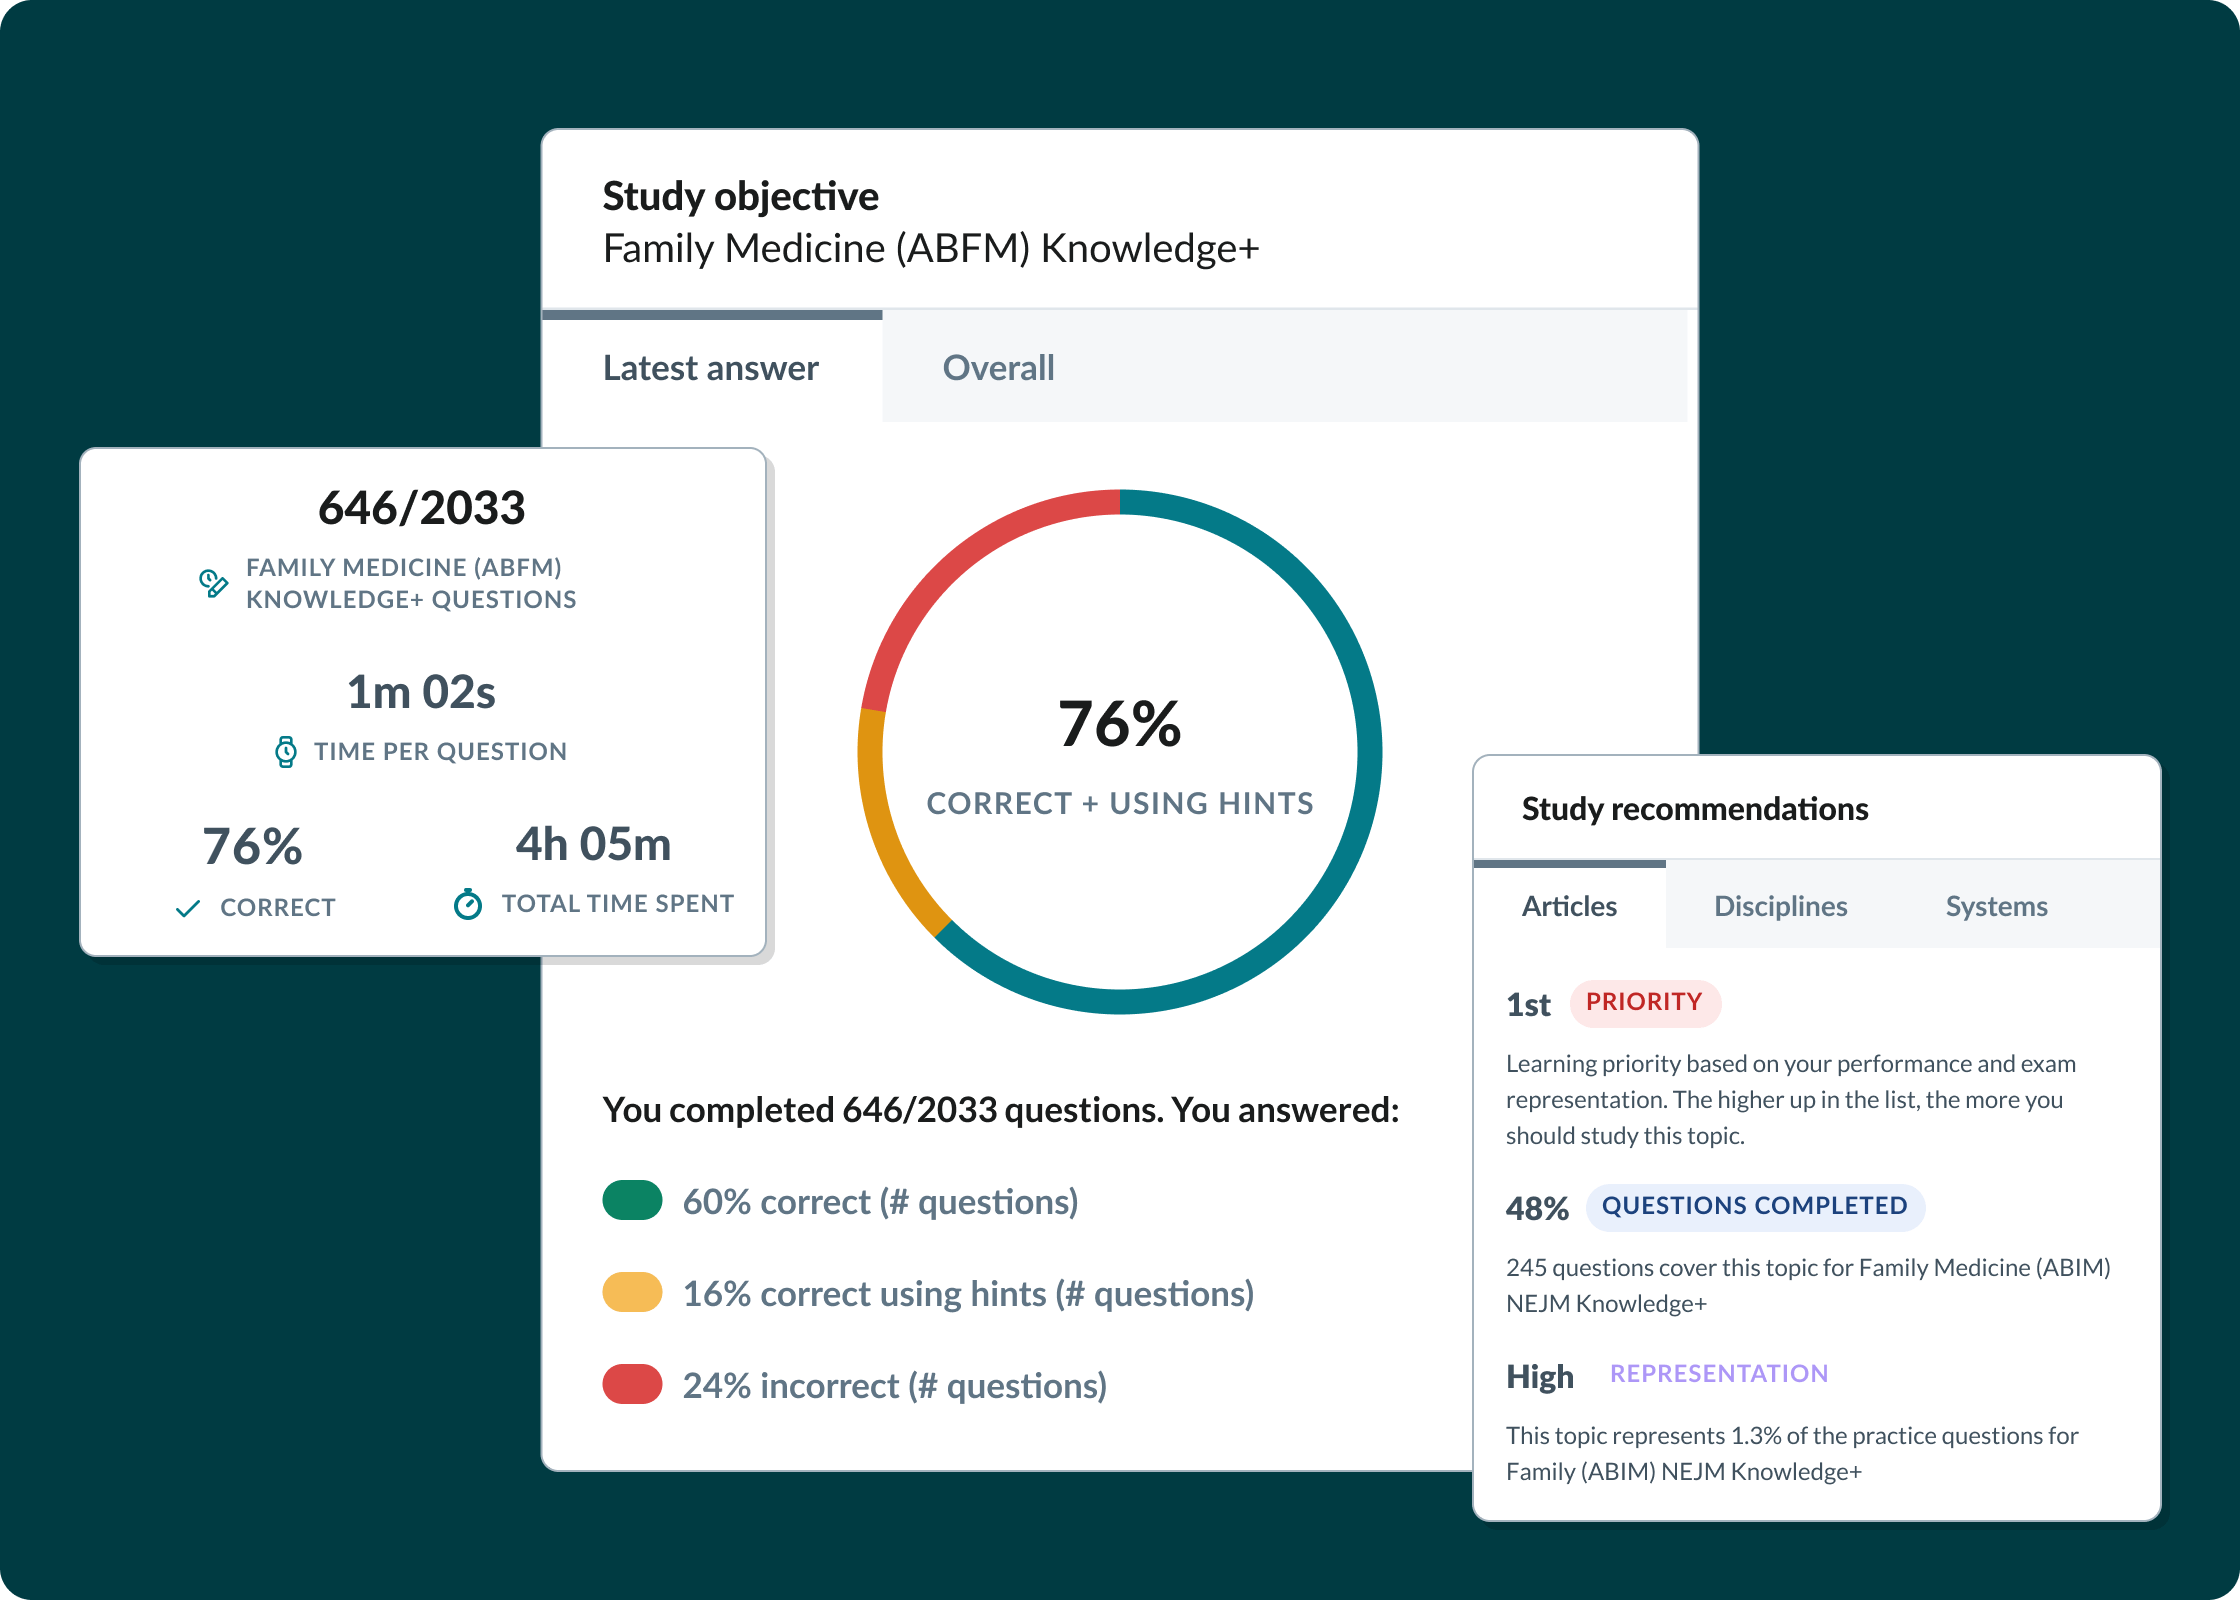Image resolution: width=2240 pixels, height=1600 pixels.
Task: Click the yellow hints legend swatch
Action: click(x=632, y=1293)
